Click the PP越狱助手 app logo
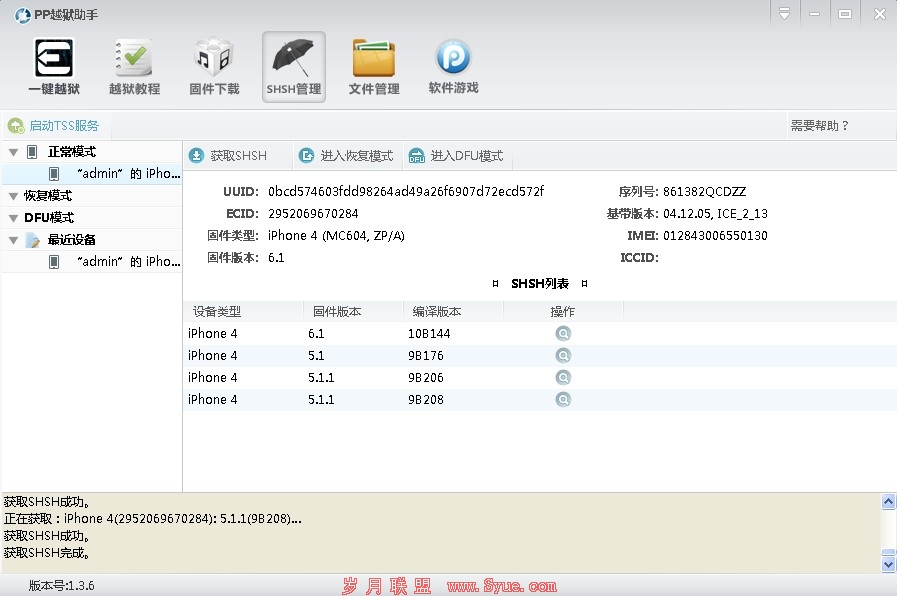The image size is (897, 596). point(22,15)
